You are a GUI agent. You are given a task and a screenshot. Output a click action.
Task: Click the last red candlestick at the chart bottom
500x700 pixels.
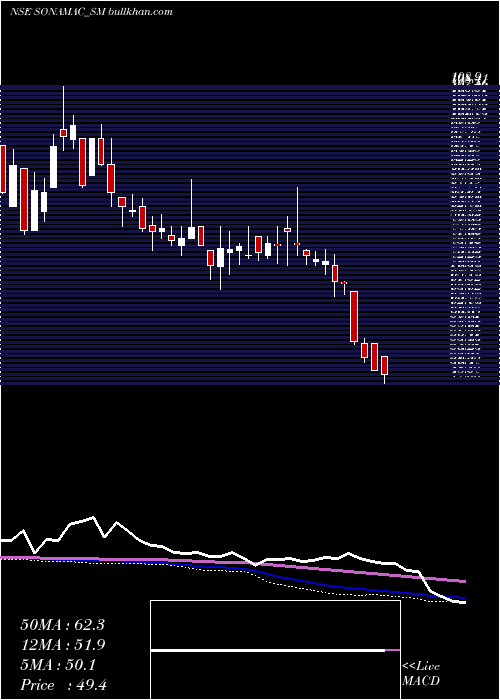coord(384,365)
